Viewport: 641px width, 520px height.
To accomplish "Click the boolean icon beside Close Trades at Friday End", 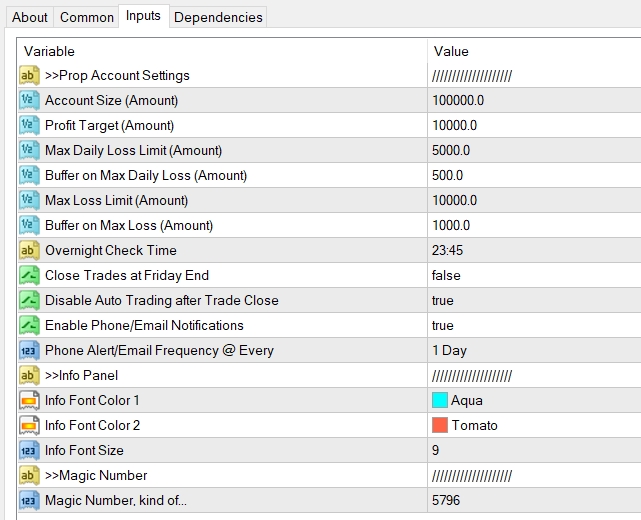I will (x=29, y=276).
